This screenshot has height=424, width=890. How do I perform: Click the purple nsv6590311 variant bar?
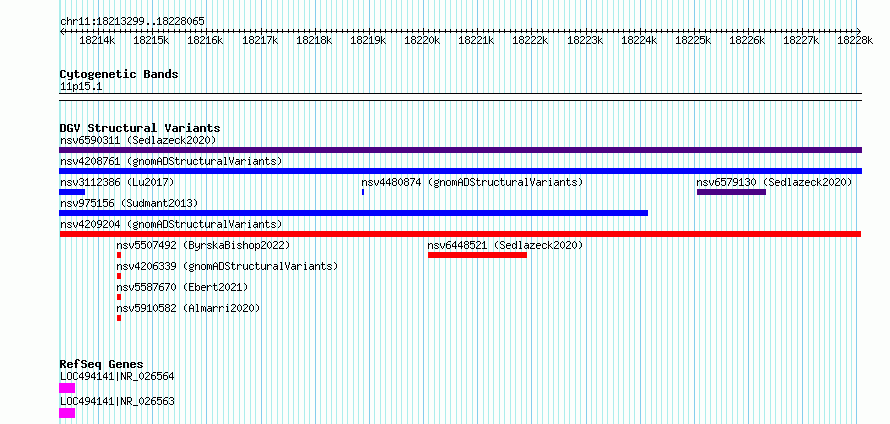coord(460,150)
